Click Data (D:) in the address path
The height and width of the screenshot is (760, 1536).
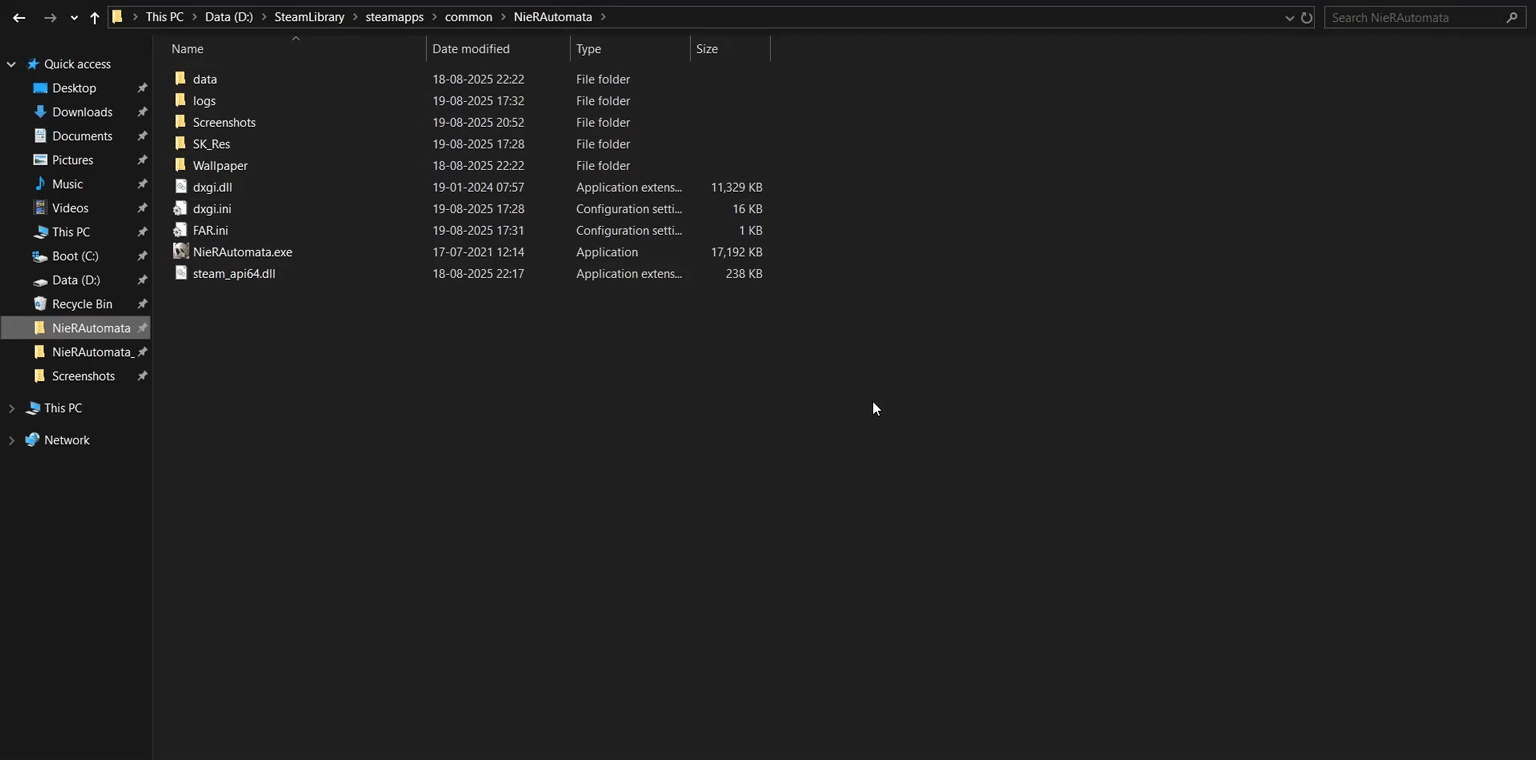[230, 17]
